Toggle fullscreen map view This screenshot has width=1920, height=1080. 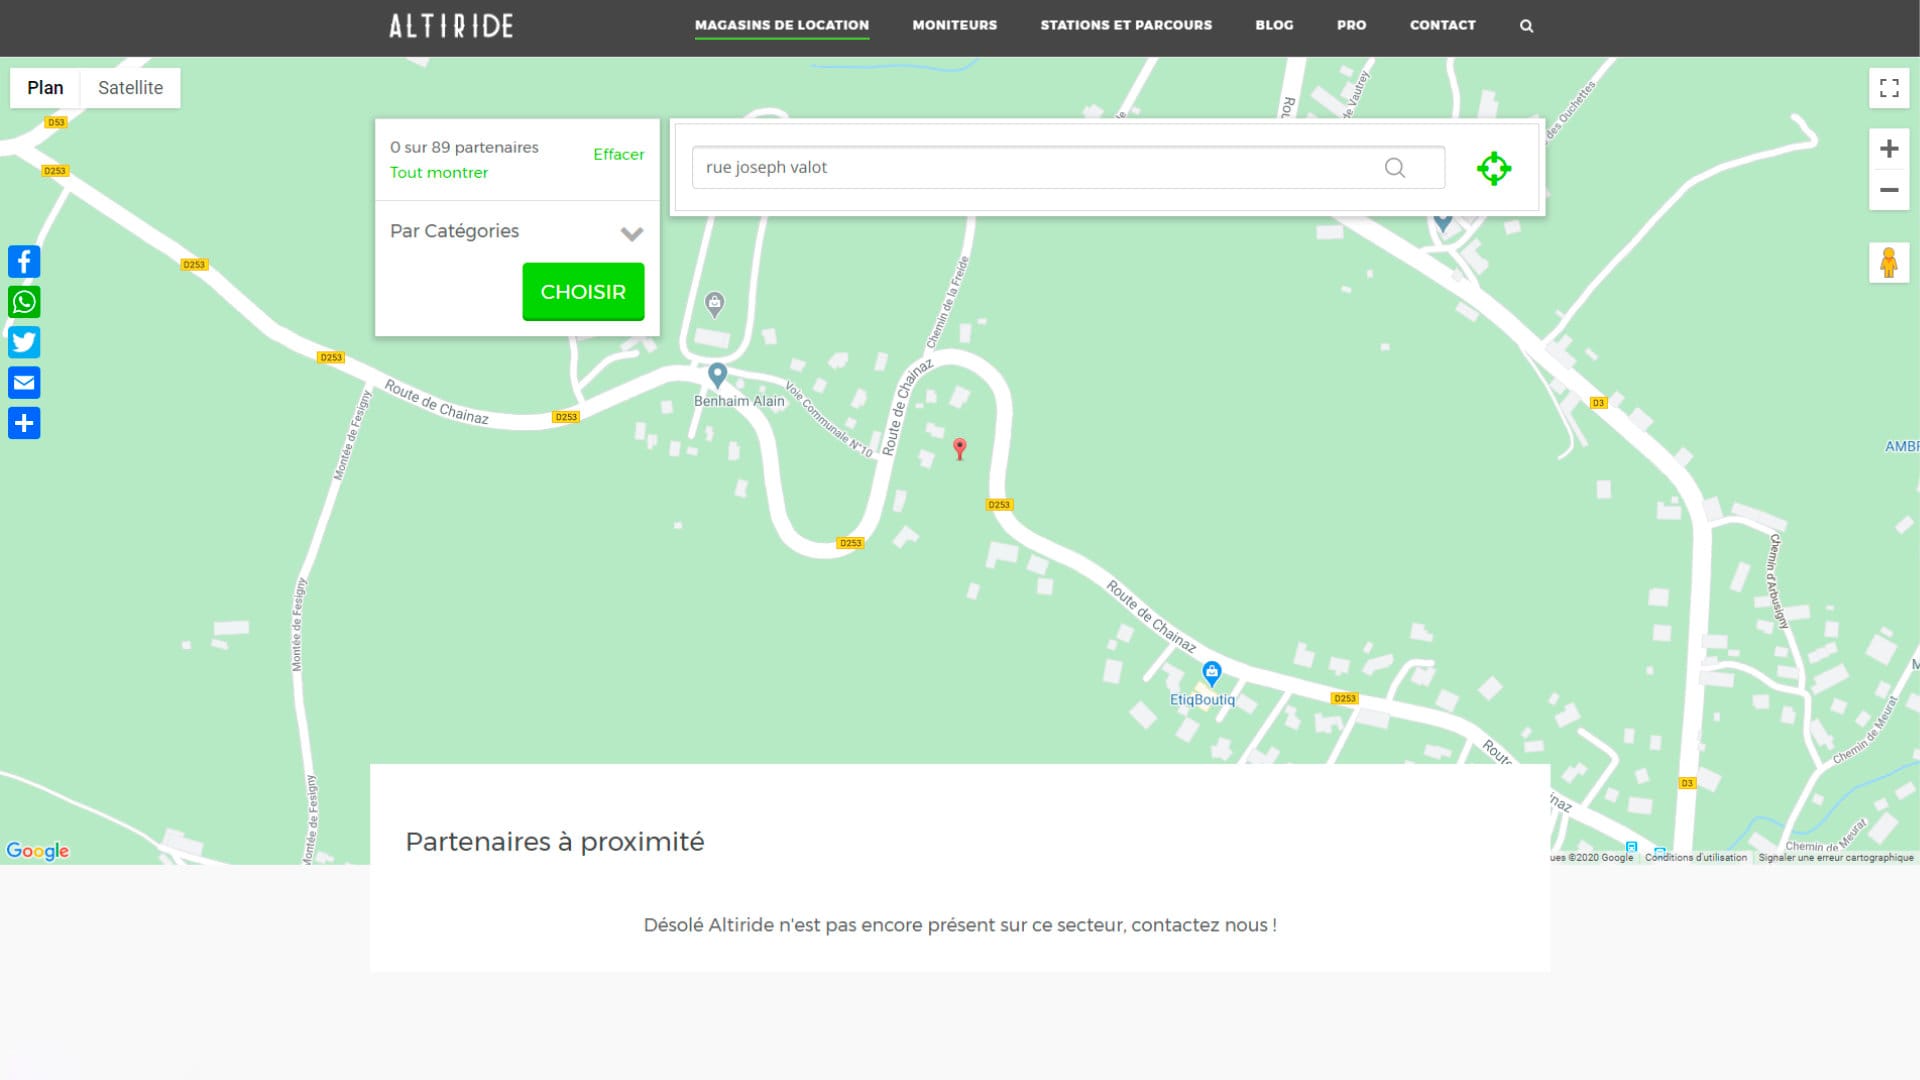tap(1889, 88)
